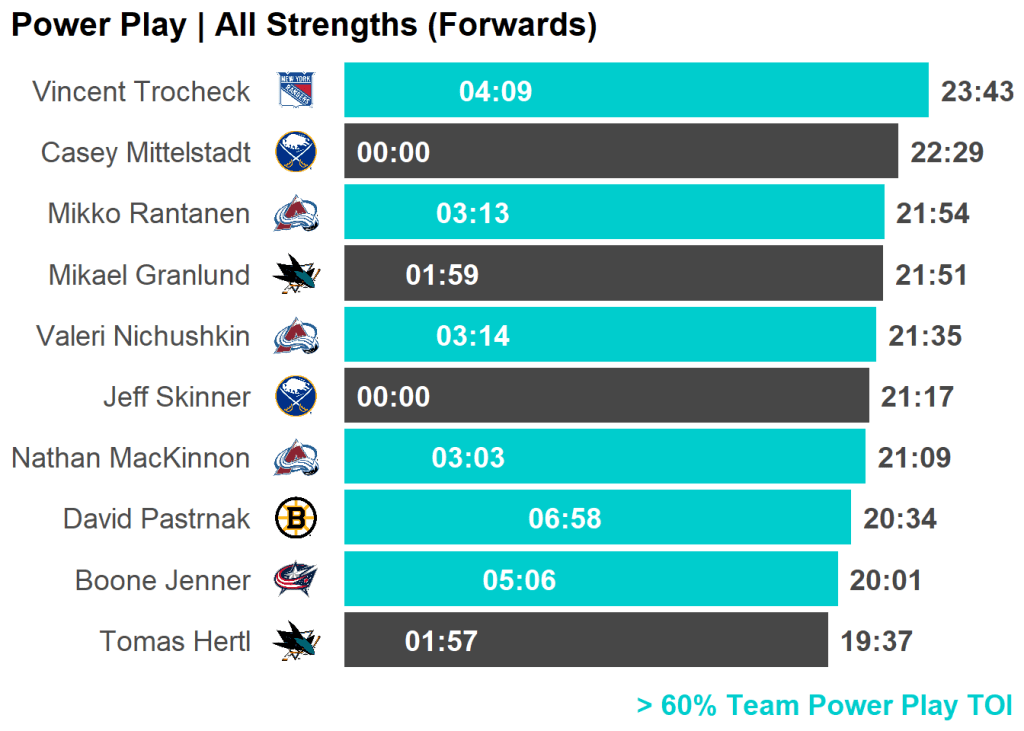This screenshot has width=1024, height=731.
Task: Click Boone Jenner's 05:06 power play bar
Action: click(590, 579)
